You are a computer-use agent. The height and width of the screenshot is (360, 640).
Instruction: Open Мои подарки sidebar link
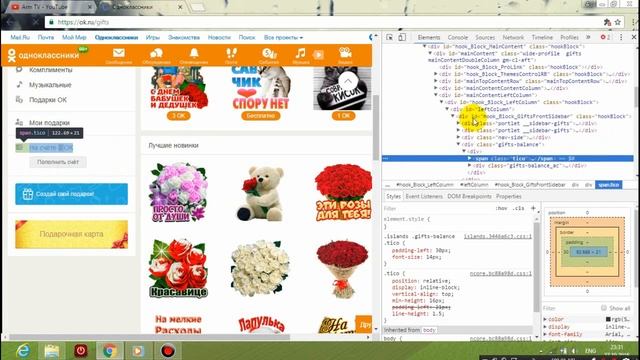[x=49, y=122]
